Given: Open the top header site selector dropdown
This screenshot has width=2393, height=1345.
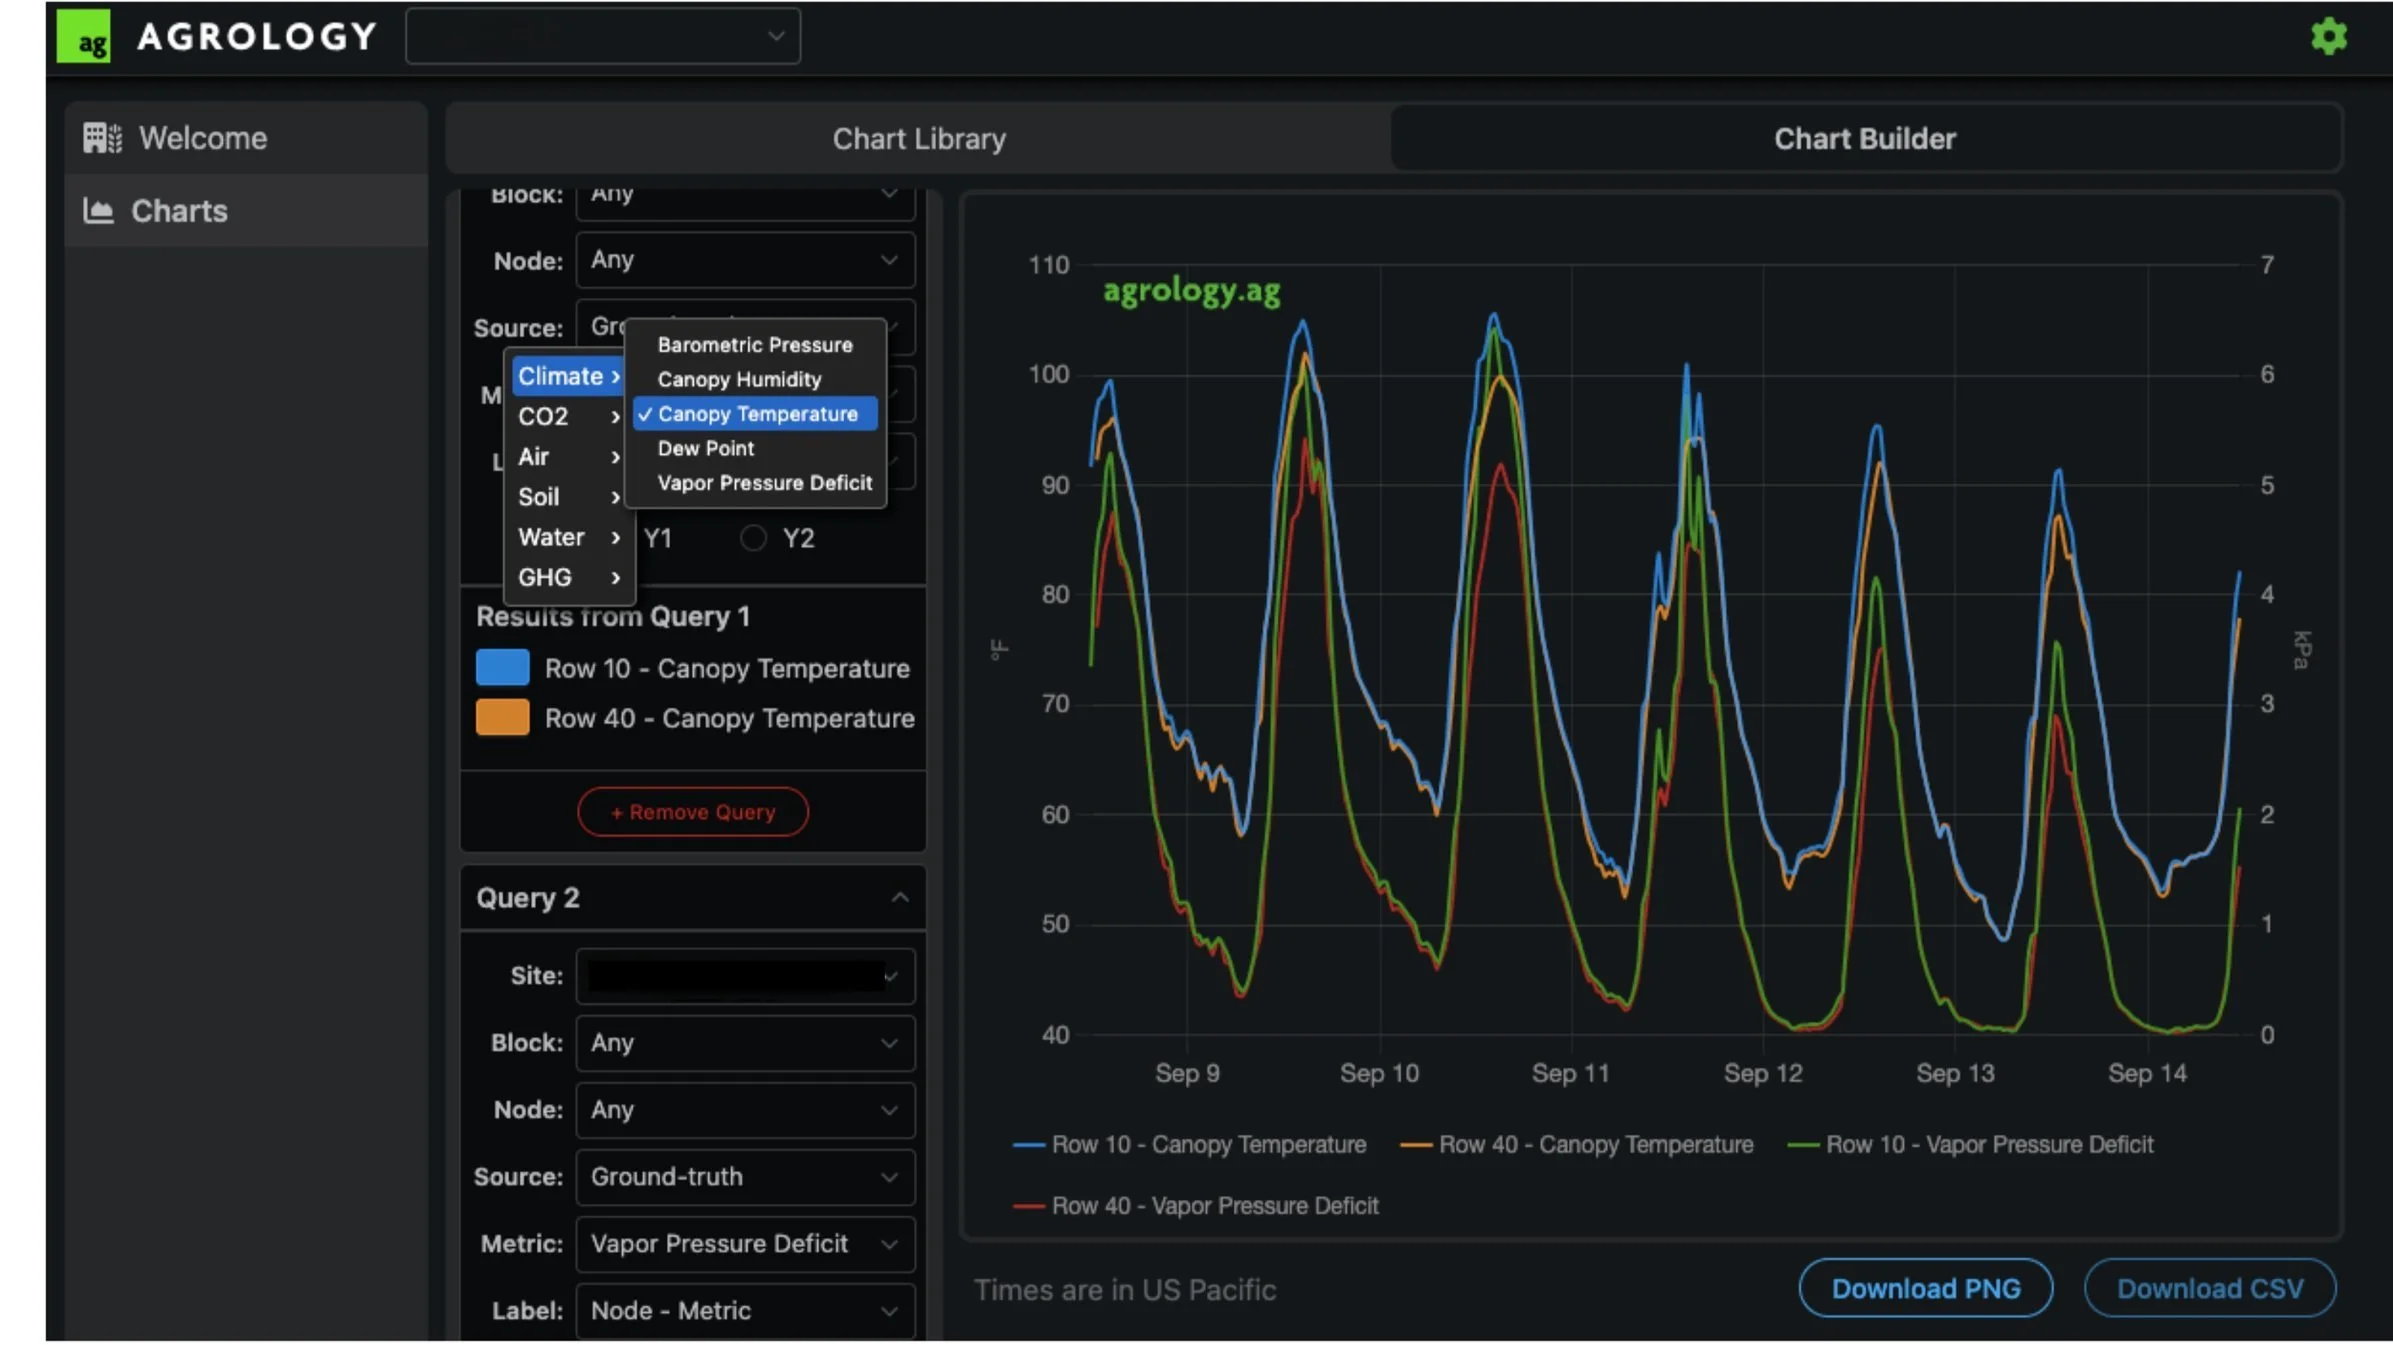Looking at the screenshot, I should tap(603, 37).
